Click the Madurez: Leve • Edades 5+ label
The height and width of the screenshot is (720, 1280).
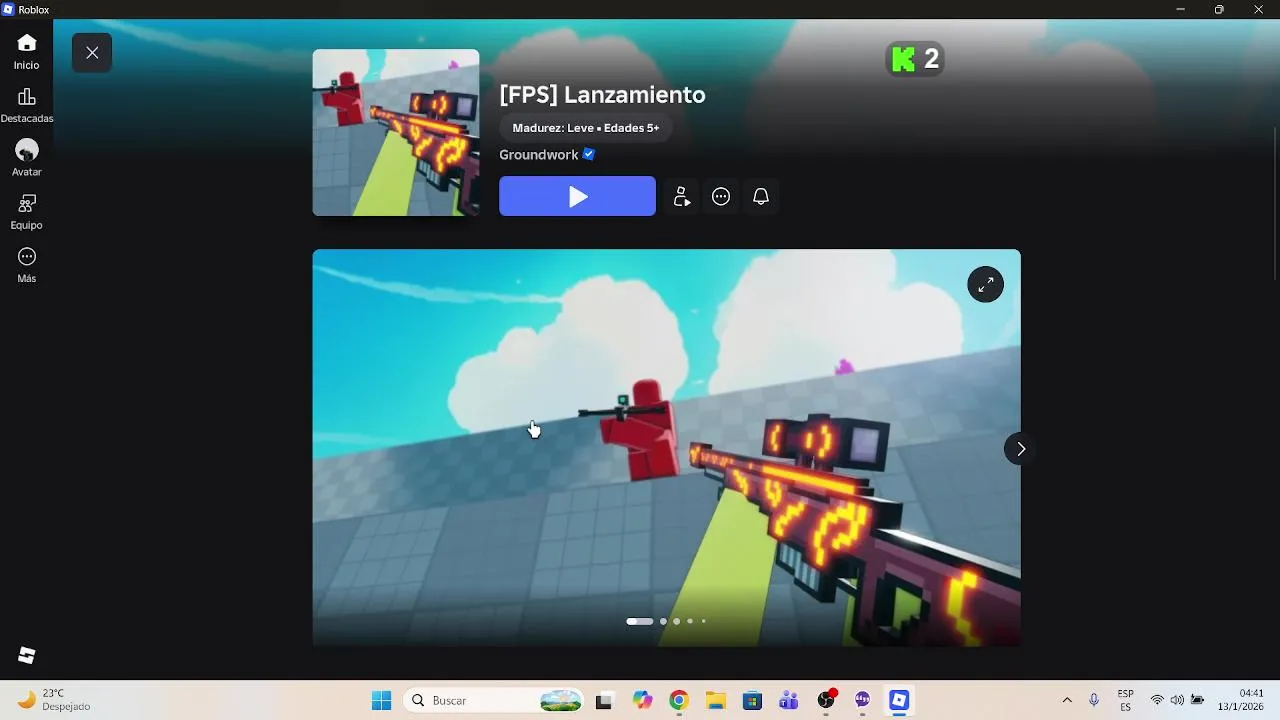(586, 128)
